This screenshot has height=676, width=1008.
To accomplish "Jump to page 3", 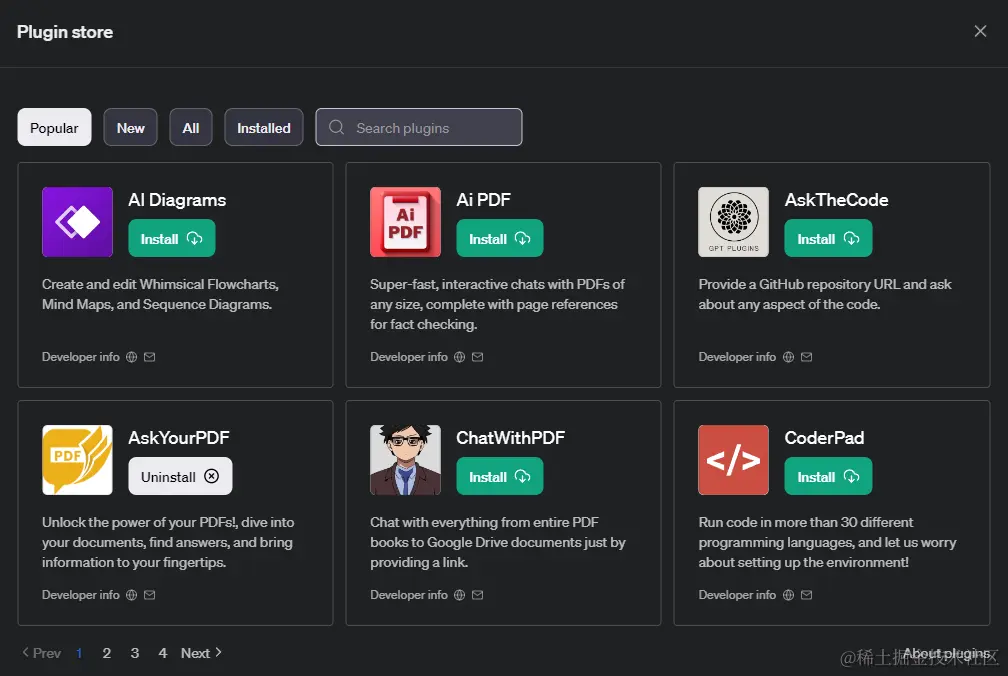I will coord(134,653).
